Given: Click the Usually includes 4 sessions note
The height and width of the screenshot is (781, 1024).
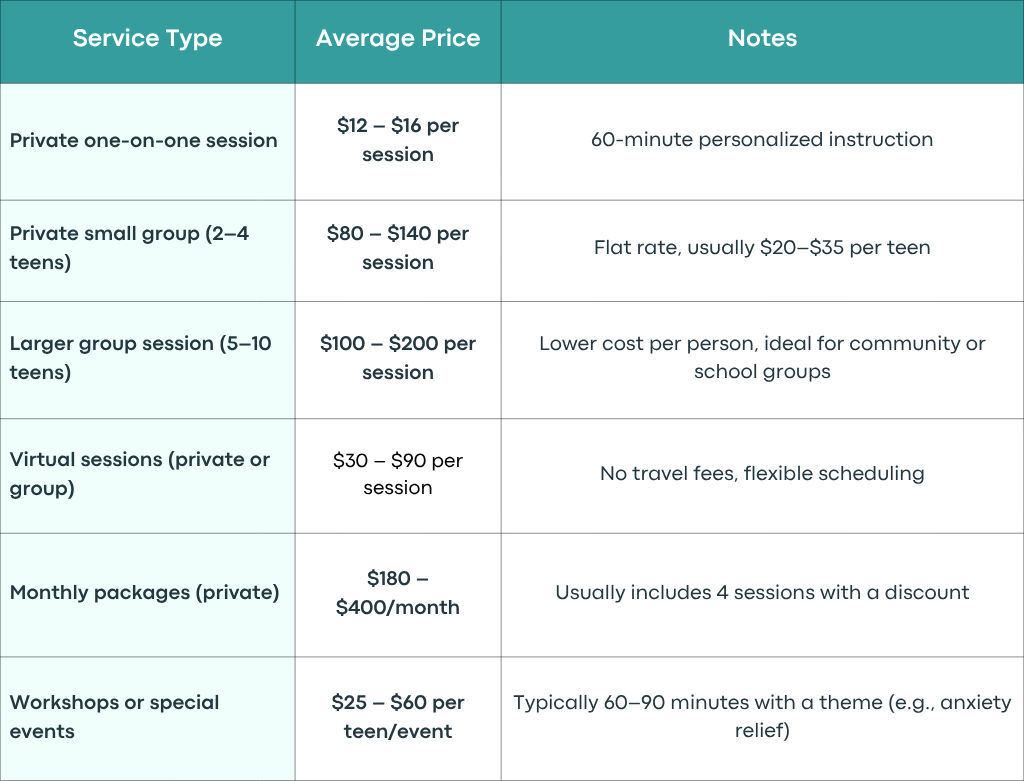Looking at the screenshot, I should coord(762,592).
